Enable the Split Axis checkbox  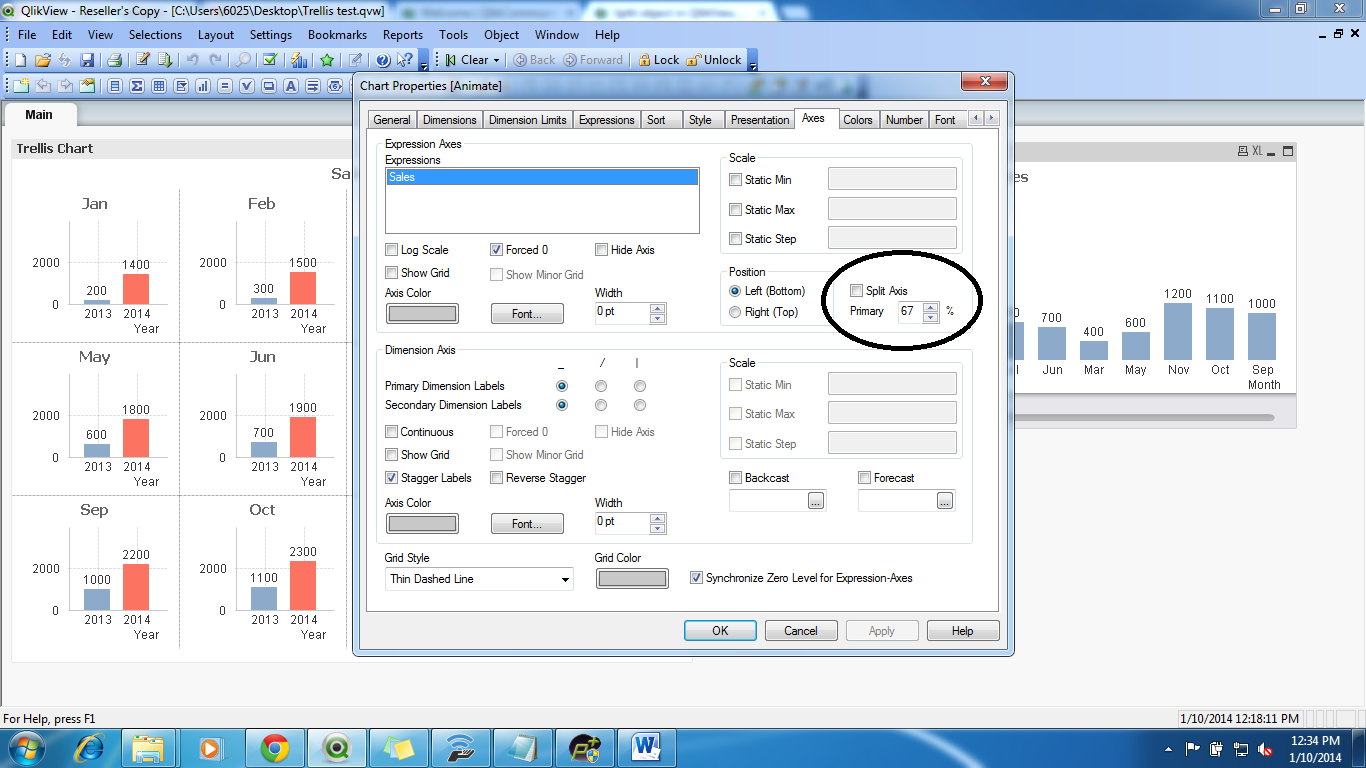click(x=856, y=291)
